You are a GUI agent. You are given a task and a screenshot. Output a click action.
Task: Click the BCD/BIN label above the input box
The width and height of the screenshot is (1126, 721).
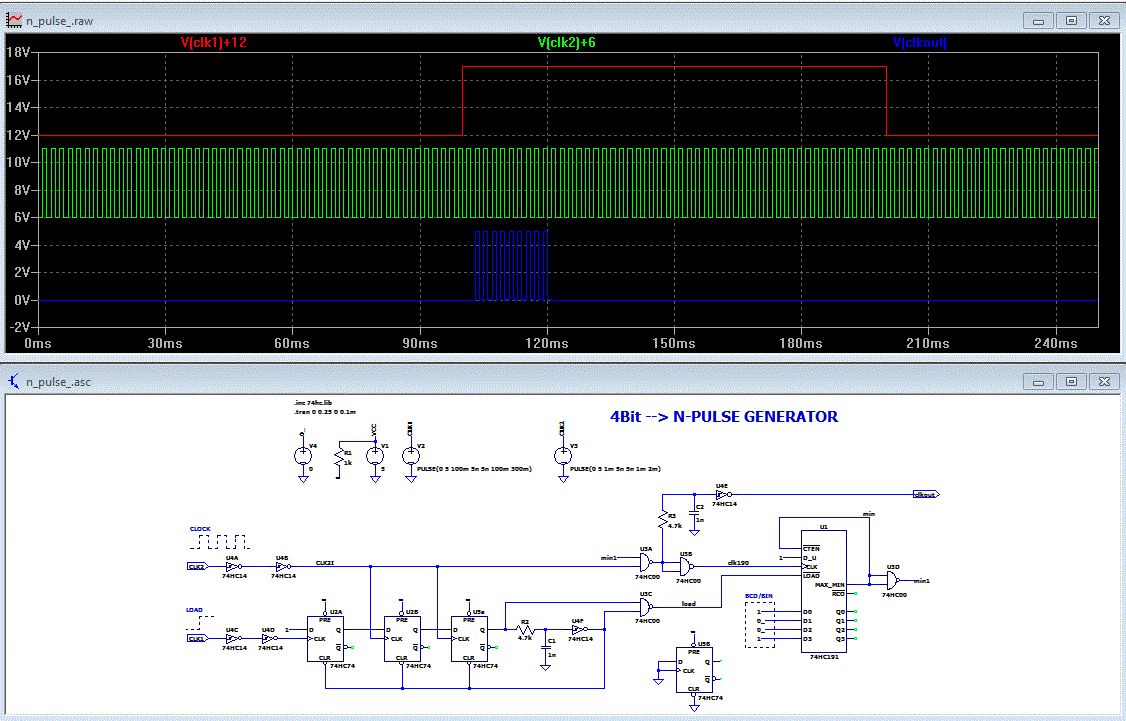coord(759,596)
